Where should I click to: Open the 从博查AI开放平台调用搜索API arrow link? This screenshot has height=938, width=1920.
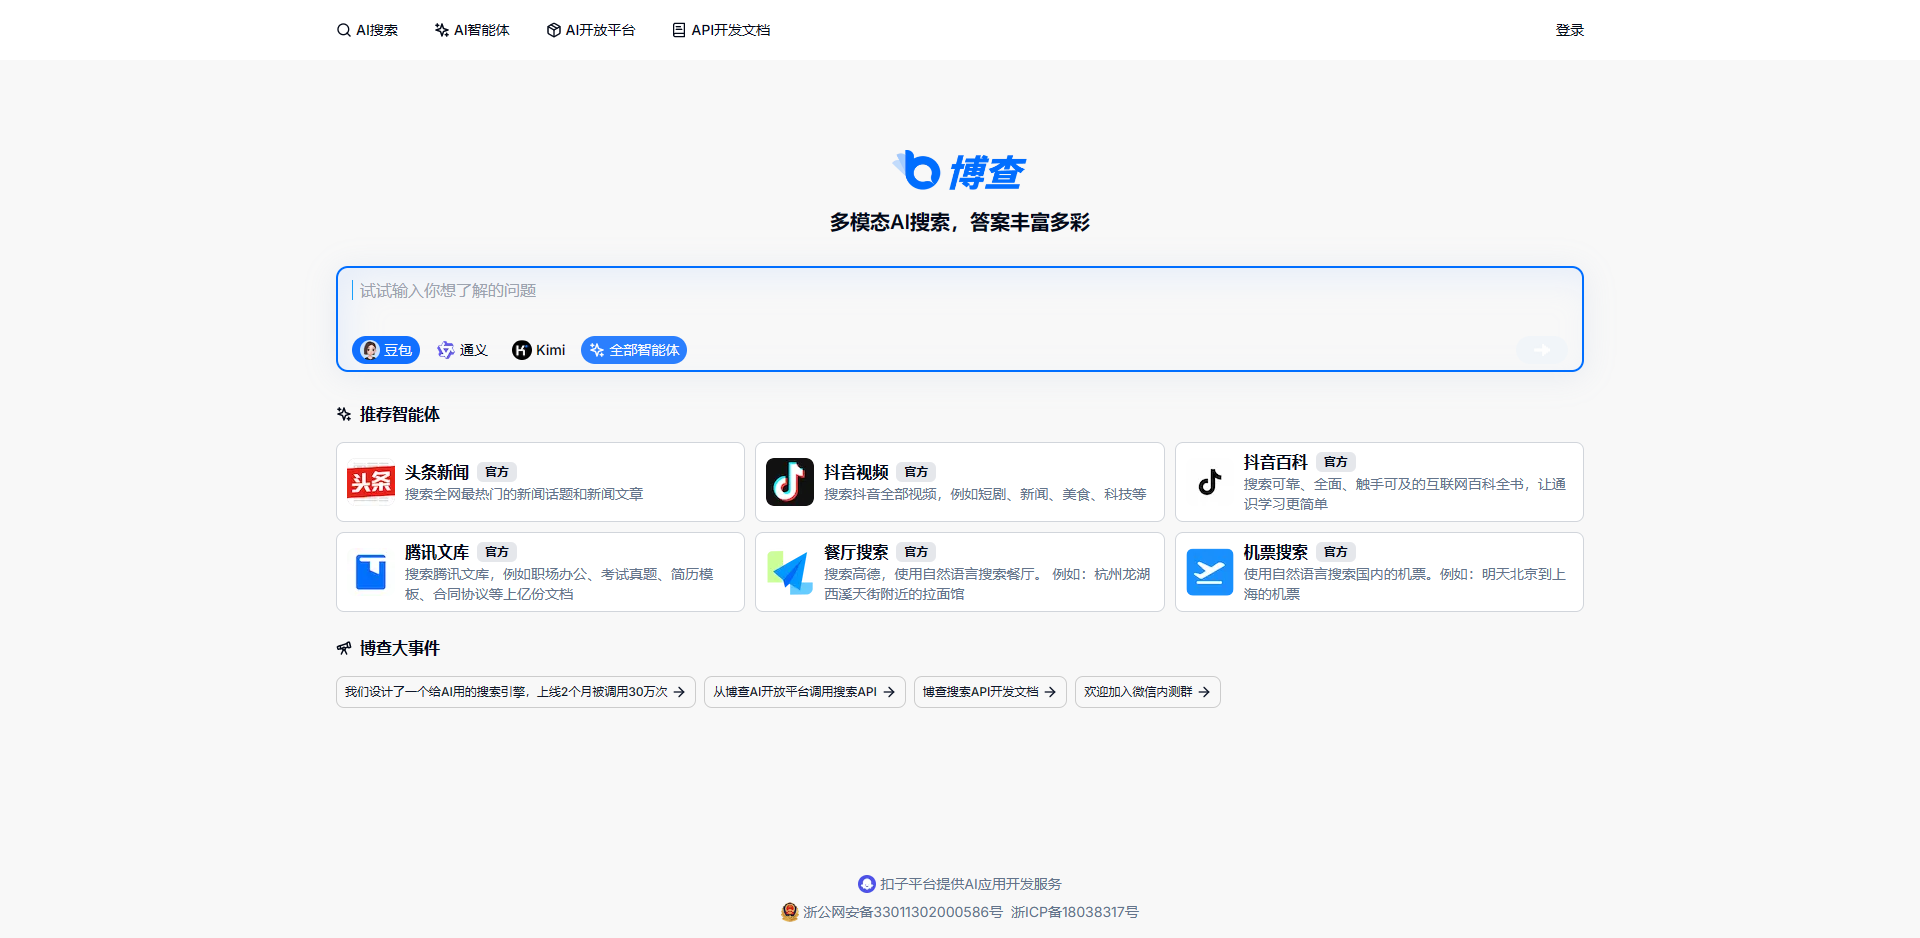click(804, 691)
